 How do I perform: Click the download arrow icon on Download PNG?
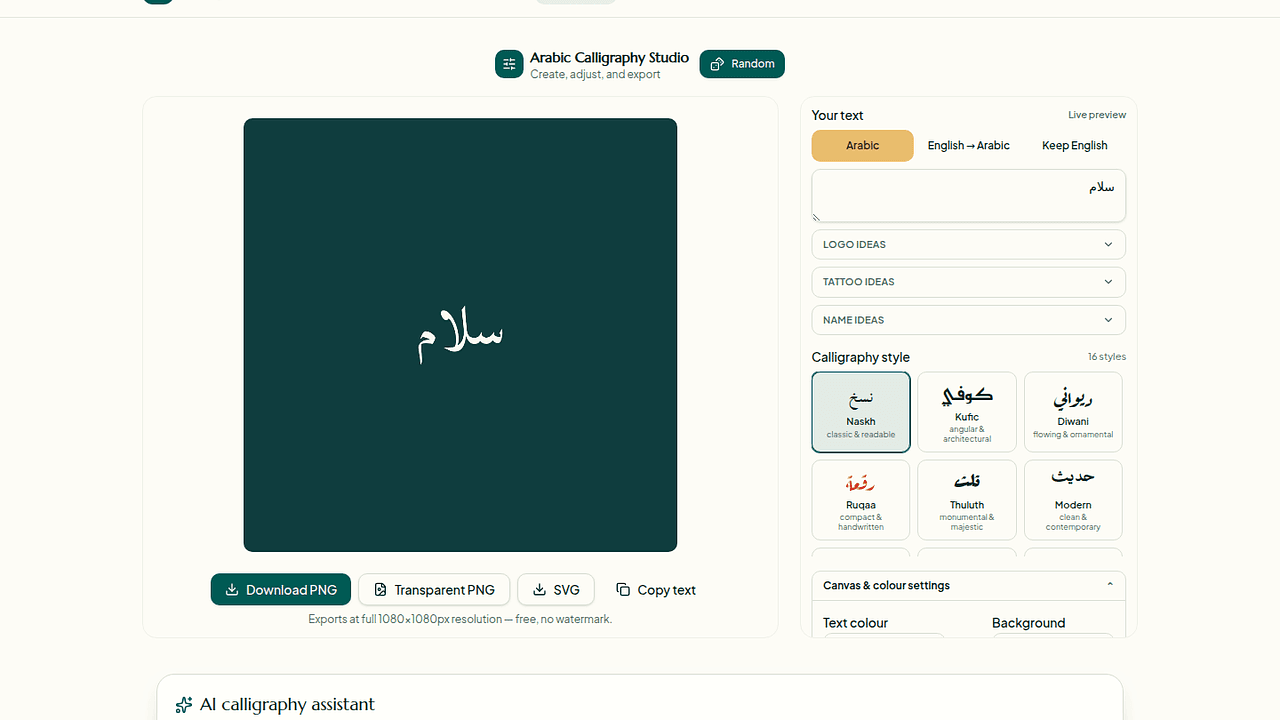coord(232,590)
